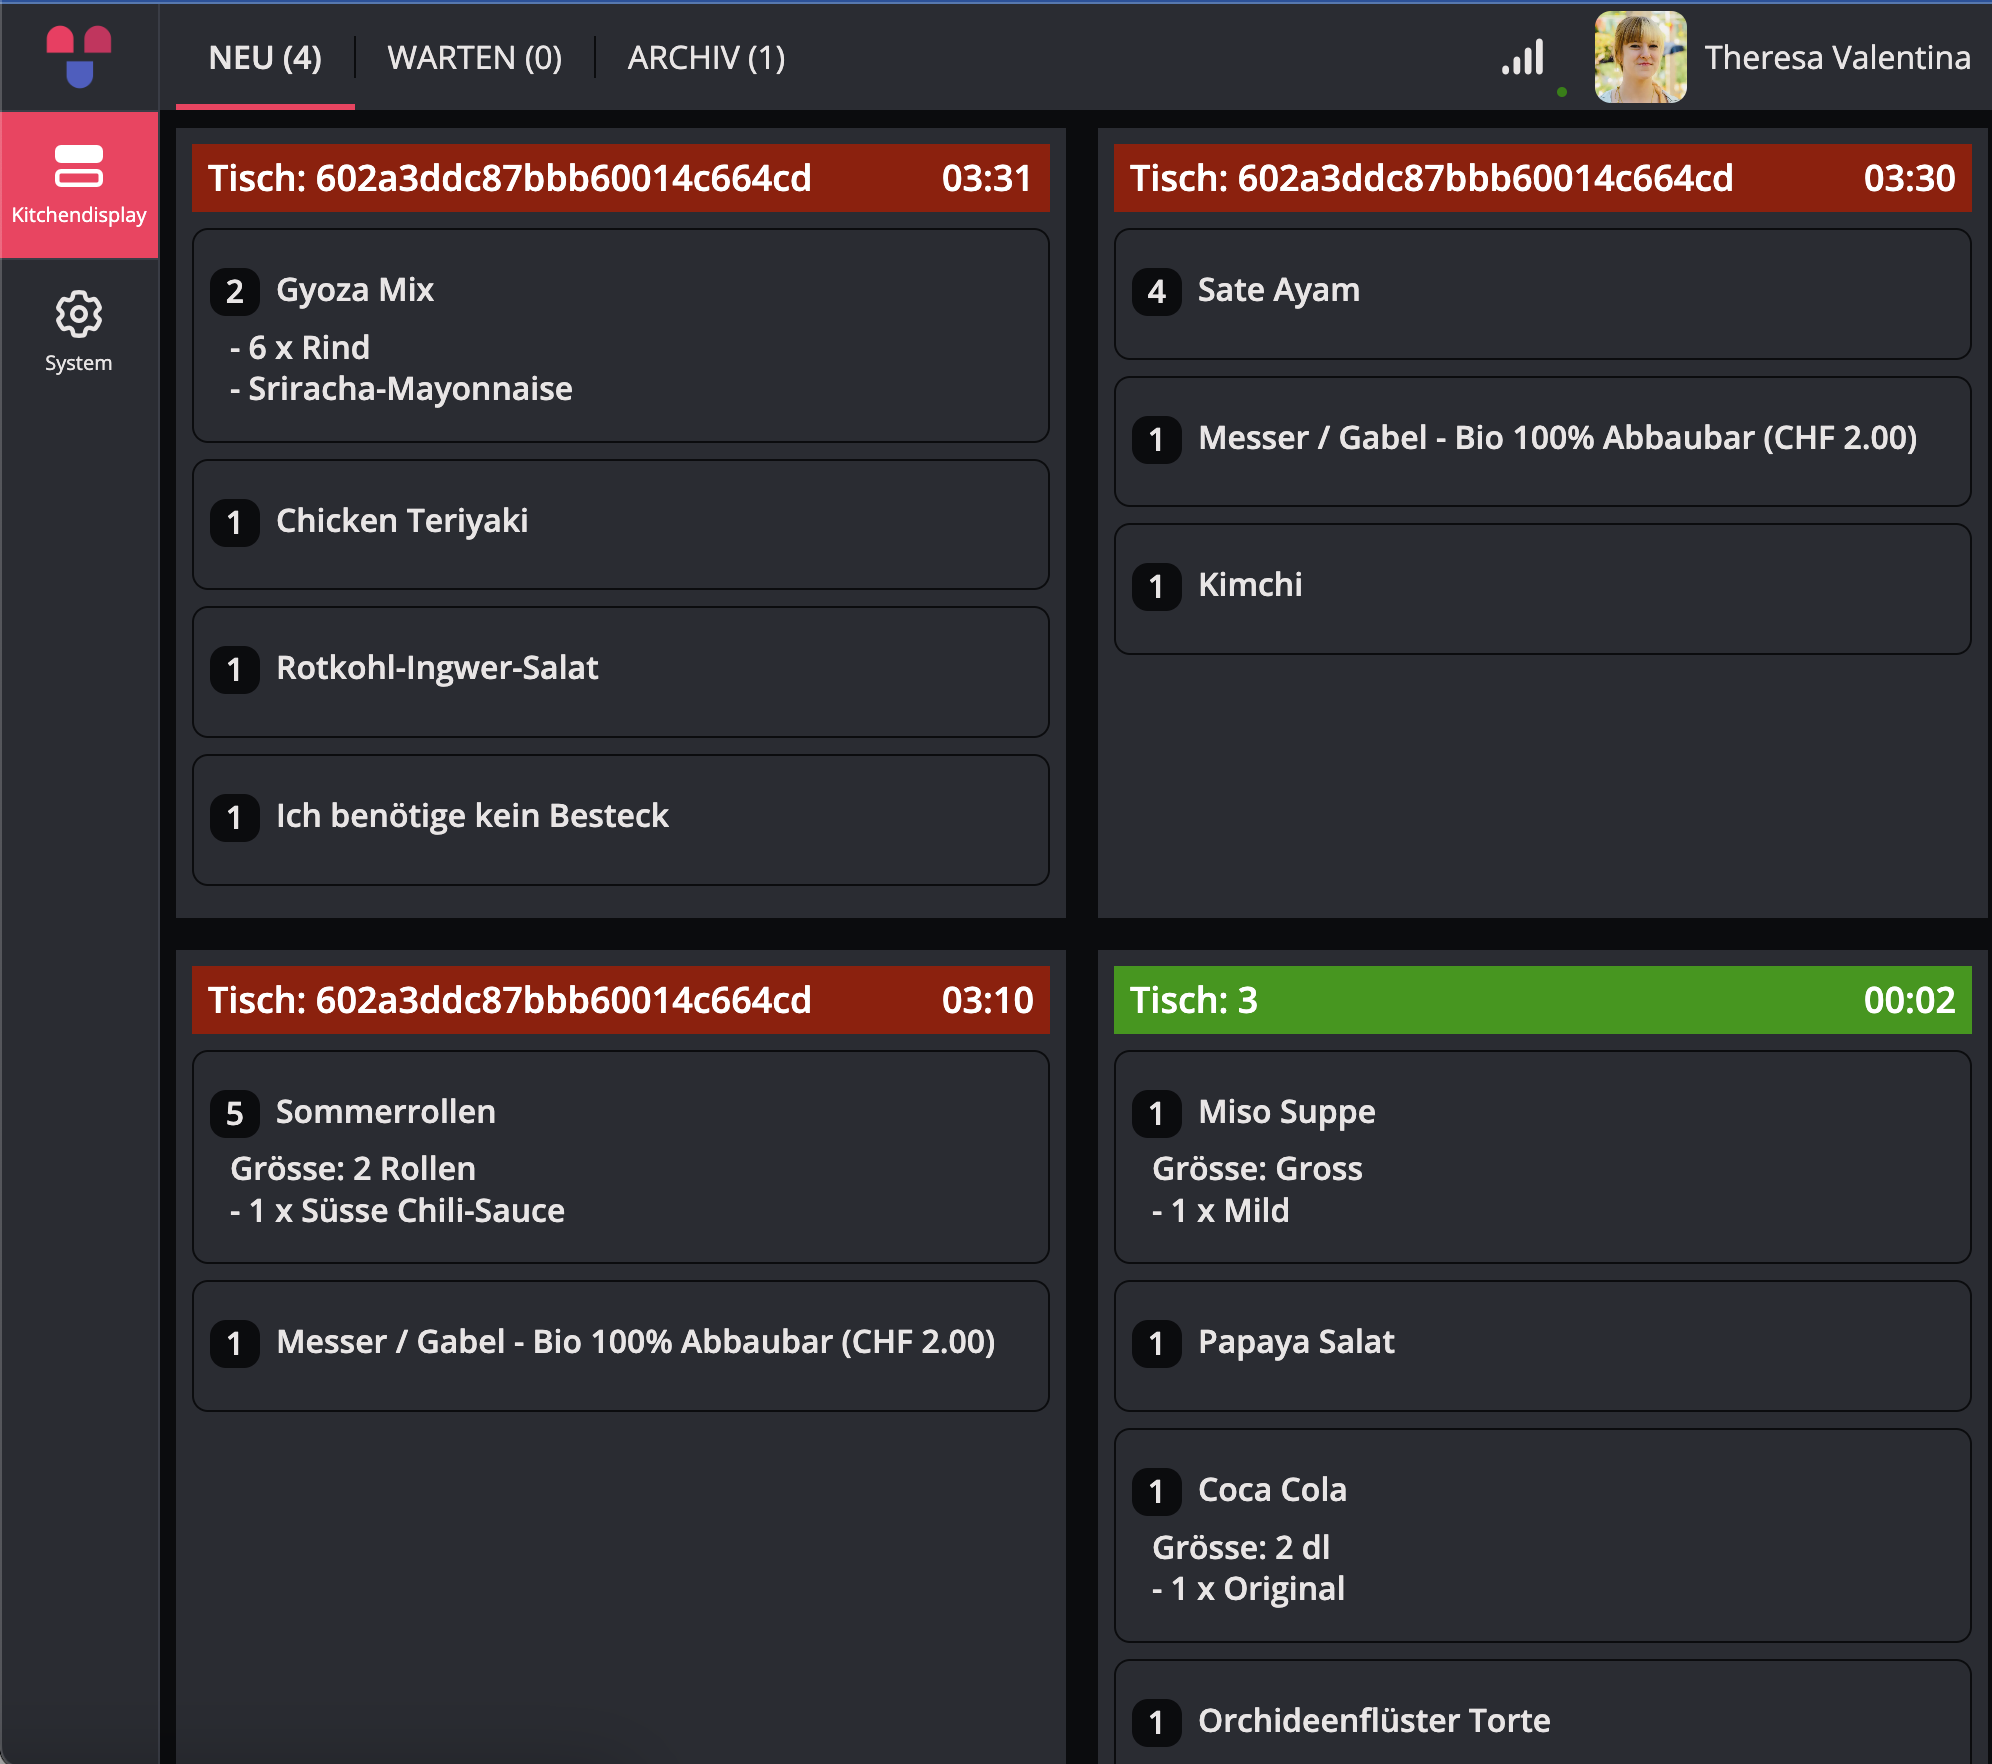Click the red order header showing 03:31

coord(621,178)
